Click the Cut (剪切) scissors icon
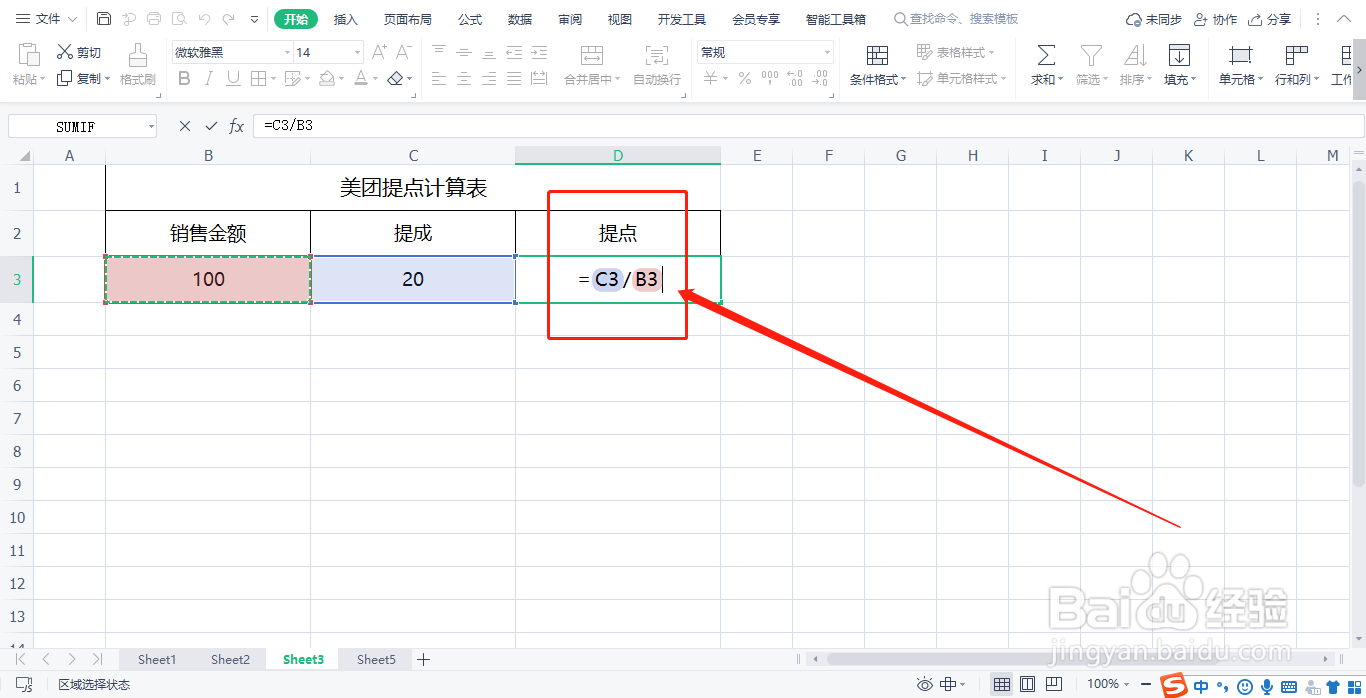This screenshot has height=698, width=1366. [x=65, y=52]
